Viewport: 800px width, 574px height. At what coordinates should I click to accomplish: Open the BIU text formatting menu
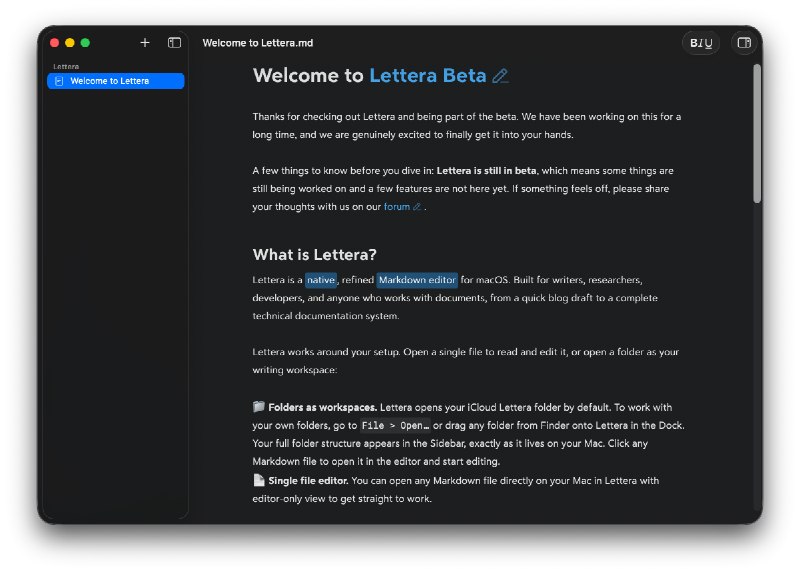(701, 43)
